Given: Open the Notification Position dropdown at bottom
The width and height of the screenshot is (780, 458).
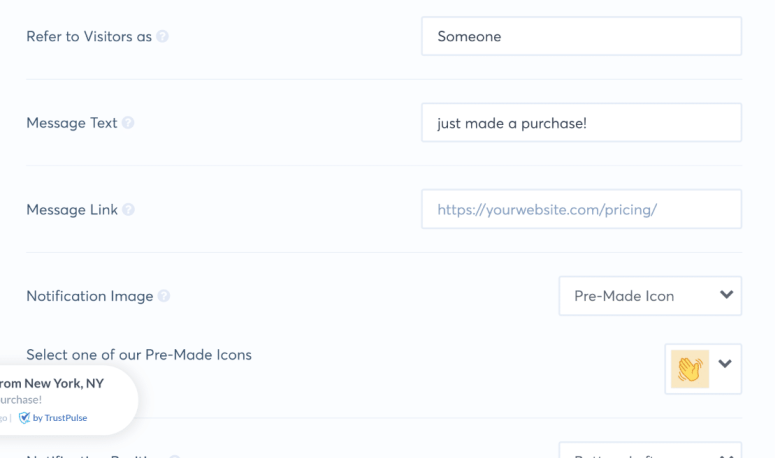Looking at the screenshot, I should (x=650, y=452).
